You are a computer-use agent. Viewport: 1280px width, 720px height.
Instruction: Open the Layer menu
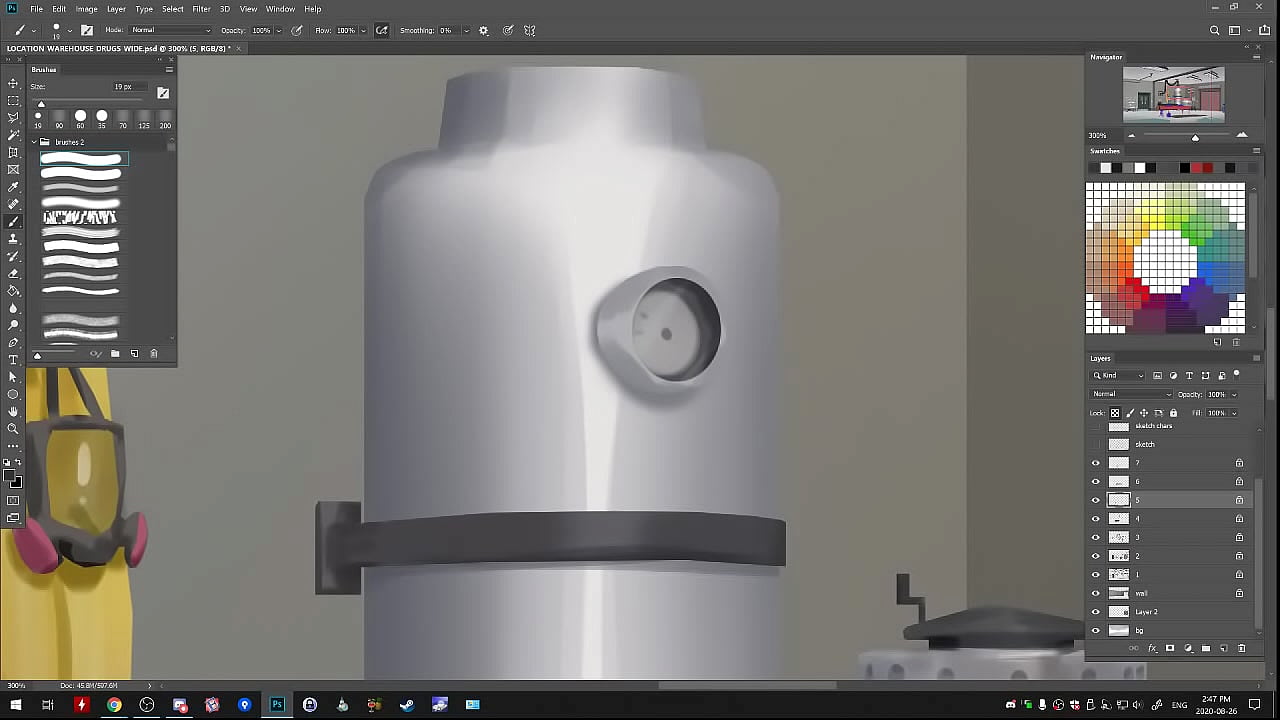coord(116,9)
